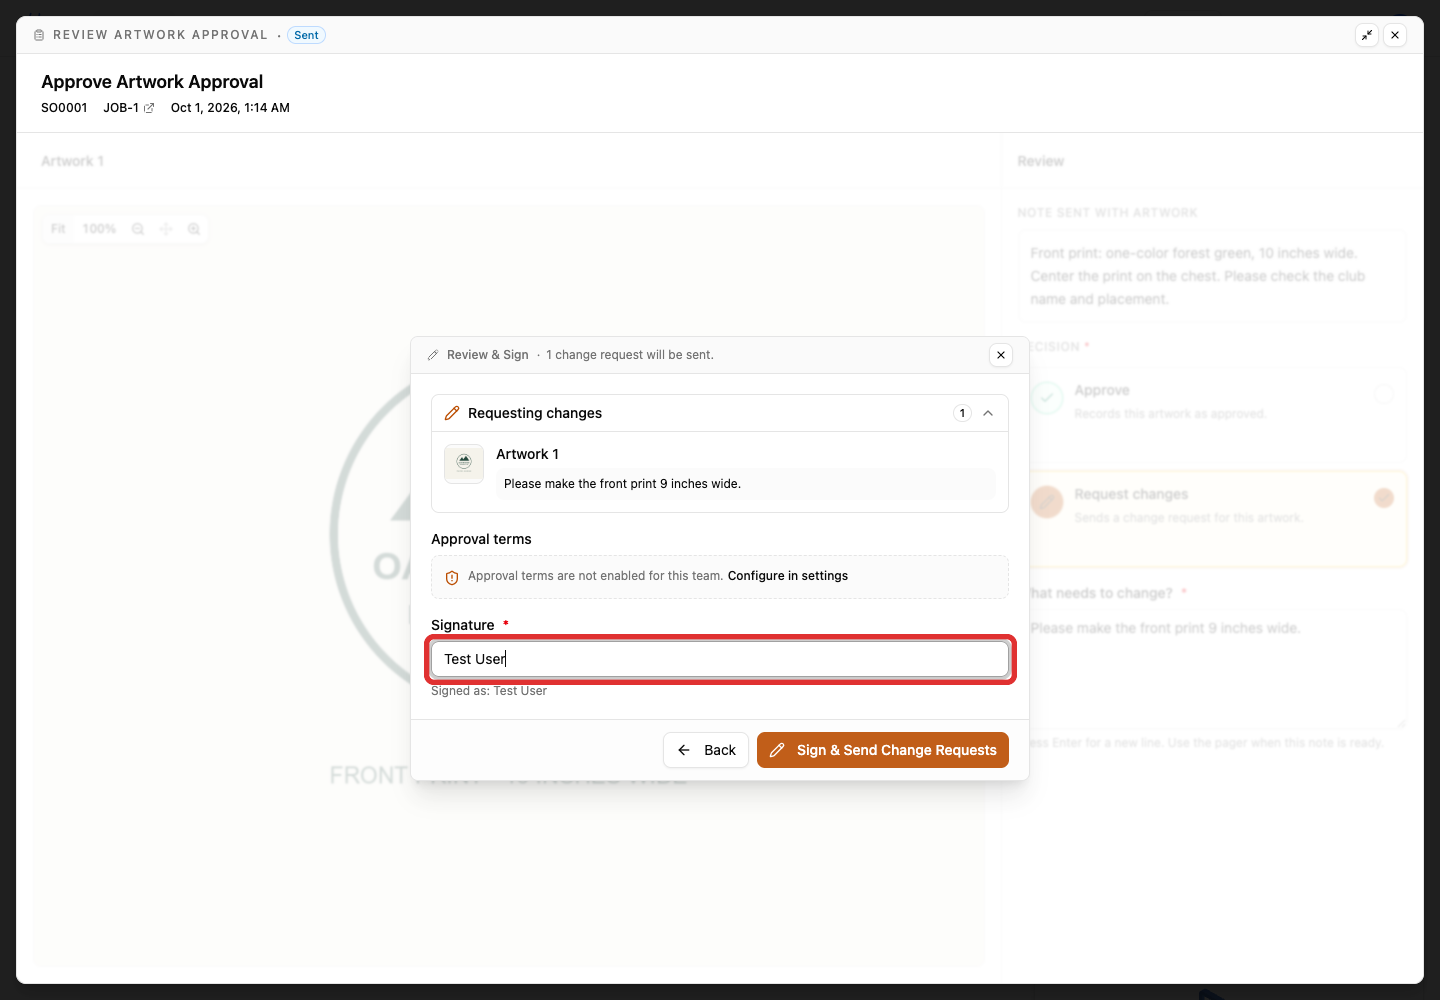The width and height of the screenshot is (1440, 1000).
Task: Click the pencil icon beside Review & Sign
Action: [x=433, y=355]
